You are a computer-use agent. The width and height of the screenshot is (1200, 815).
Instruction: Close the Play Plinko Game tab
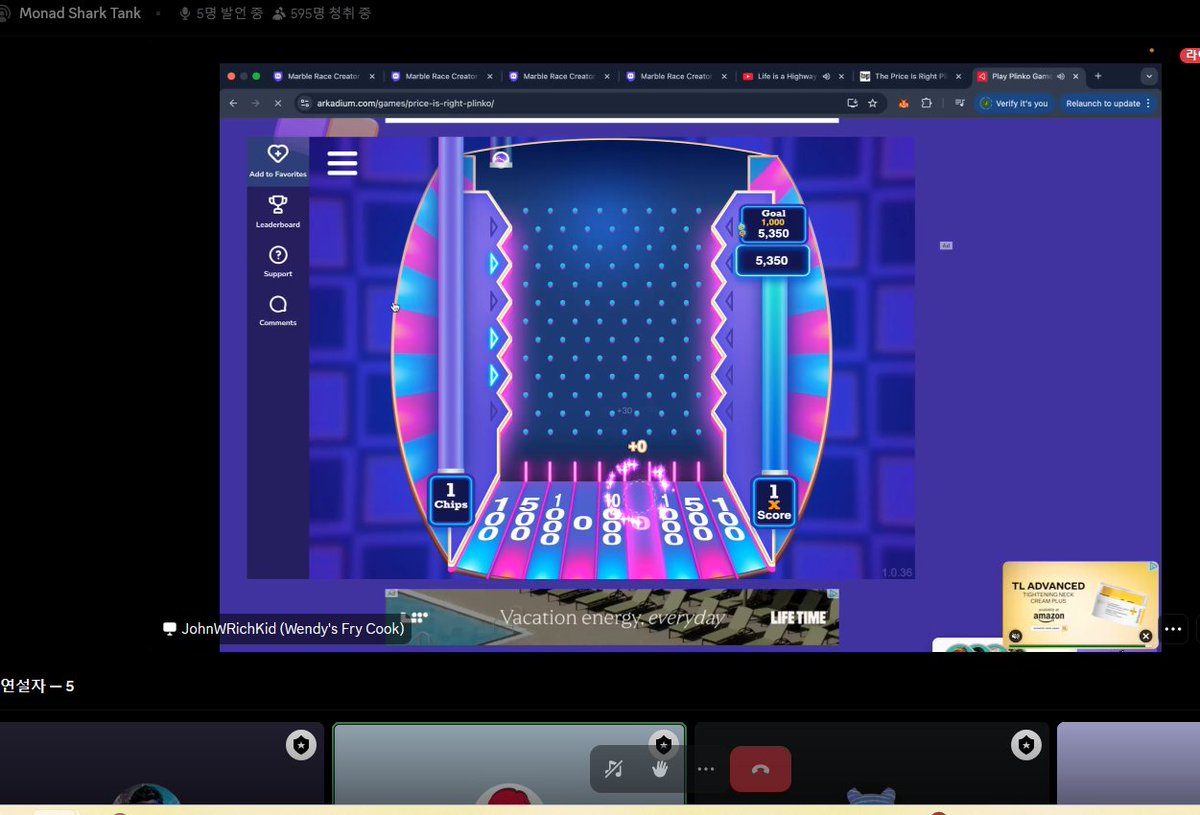click(x=1076, y=76)
